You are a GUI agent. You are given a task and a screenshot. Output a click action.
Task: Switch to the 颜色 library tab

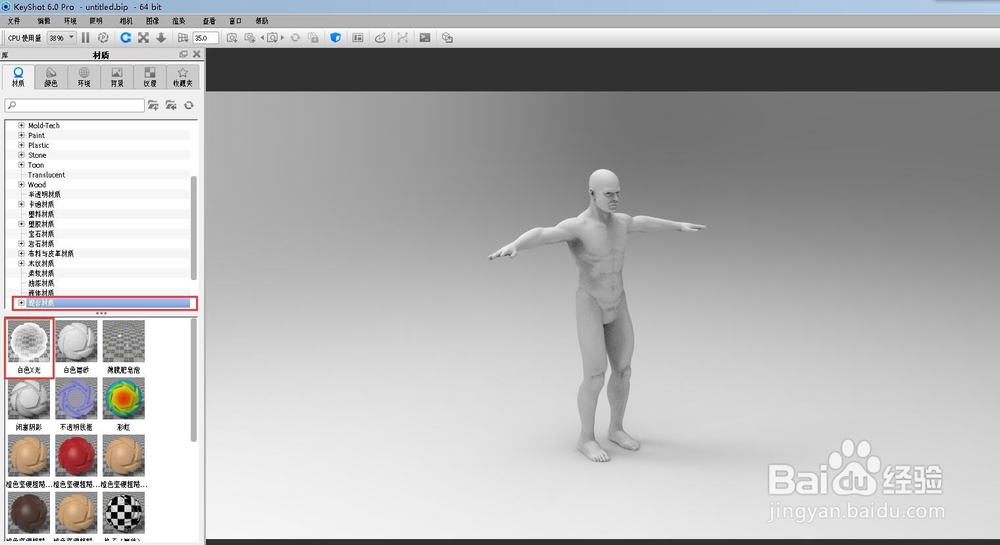pos(51,76)
